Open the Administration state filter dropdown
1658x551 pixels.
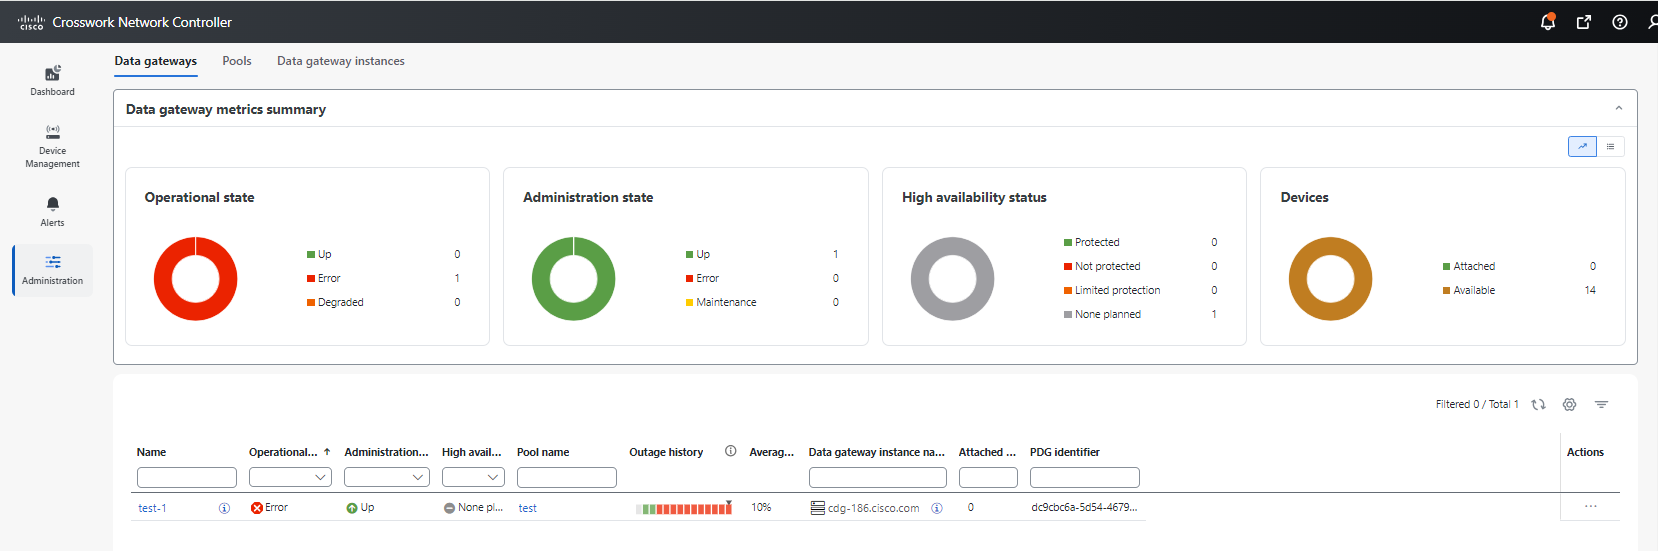pyautogui.click(x=387, y=477)
